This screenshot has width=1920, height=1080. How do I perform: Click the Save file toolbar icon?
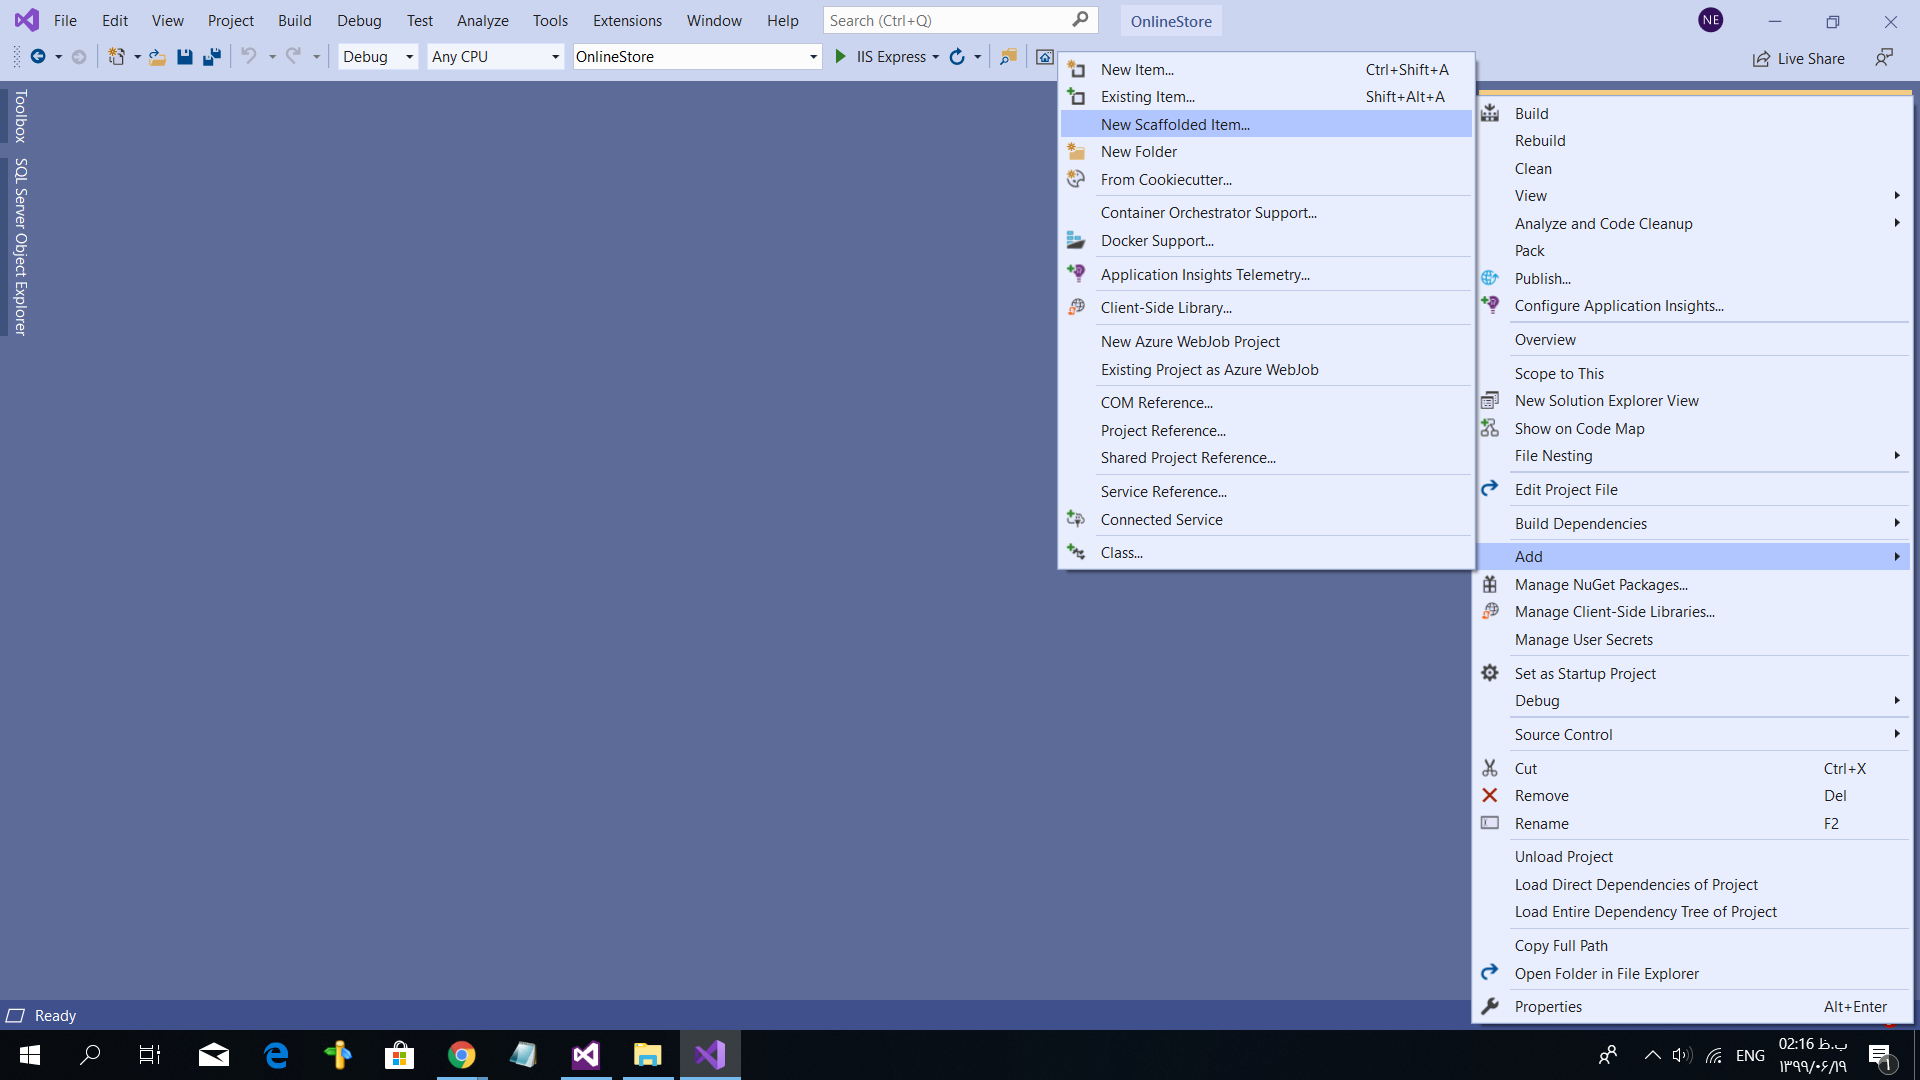click(x=184, y=57)
